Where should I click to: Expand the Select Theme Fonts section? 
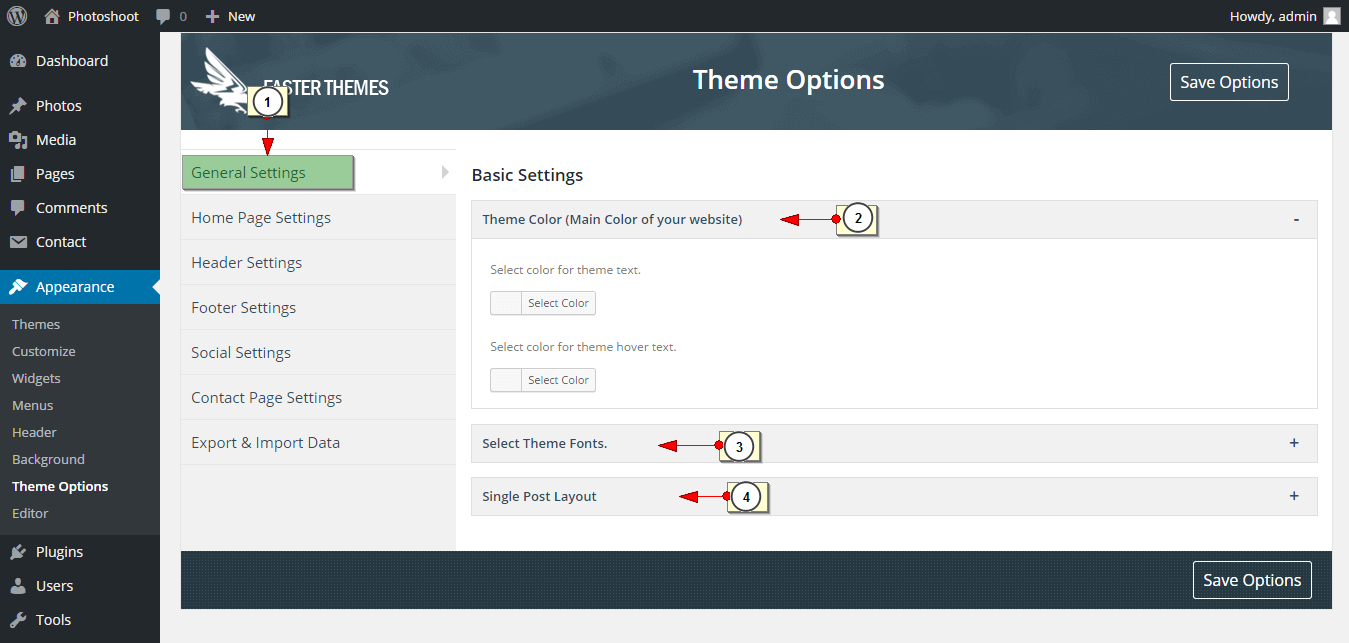click(x=1294, y=442)
